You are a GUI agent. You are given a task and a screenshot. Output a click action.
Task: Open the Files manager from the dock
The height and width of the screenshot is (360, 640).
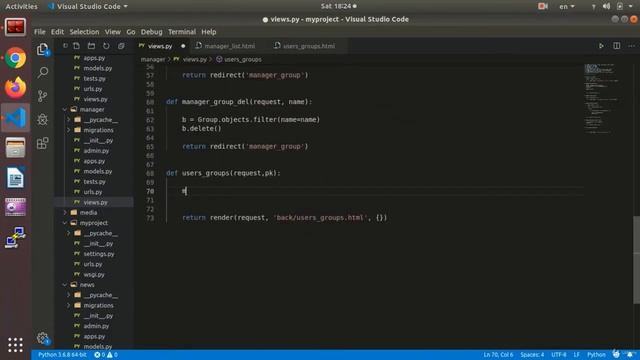16,147
